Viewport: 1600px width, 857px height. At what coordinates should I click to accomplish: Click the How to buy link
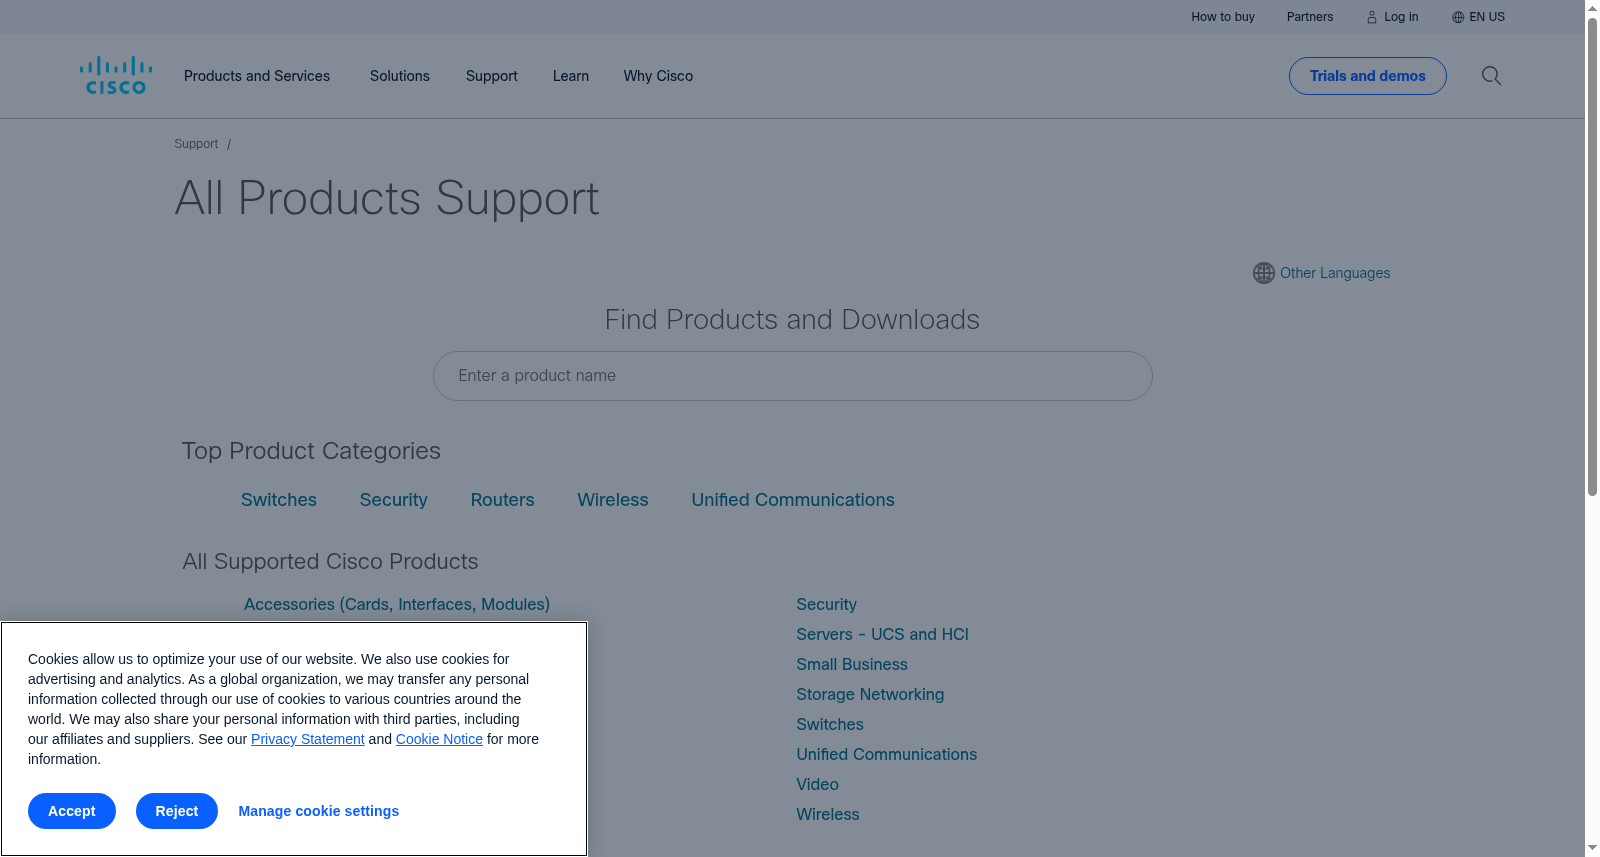pos(1223,17)
